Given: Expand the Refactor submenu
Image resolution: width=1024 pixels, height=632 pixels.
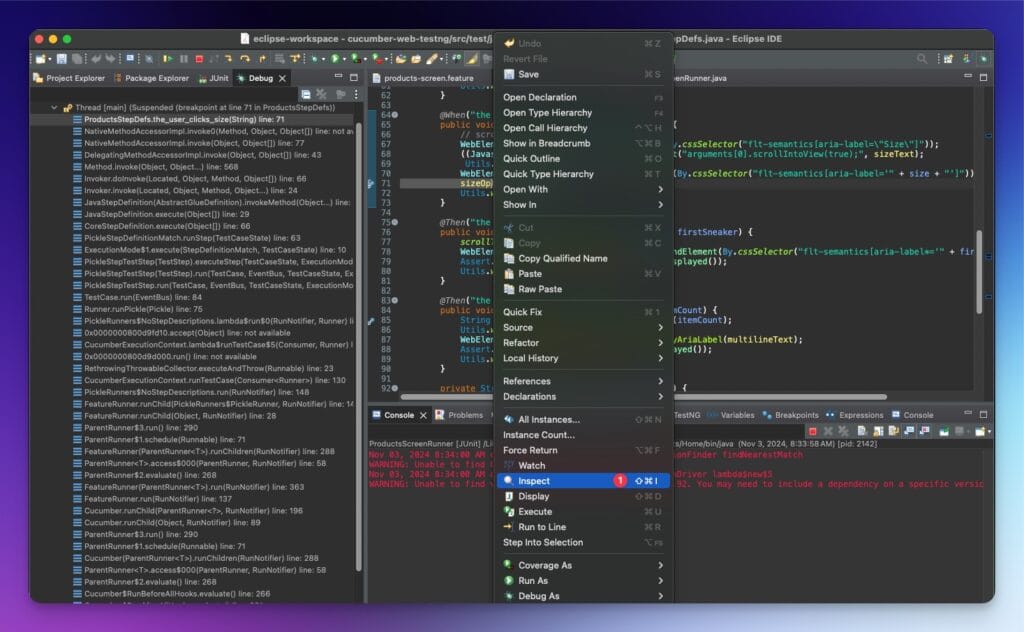Looking at the screenshot, I should coord(583,343).
